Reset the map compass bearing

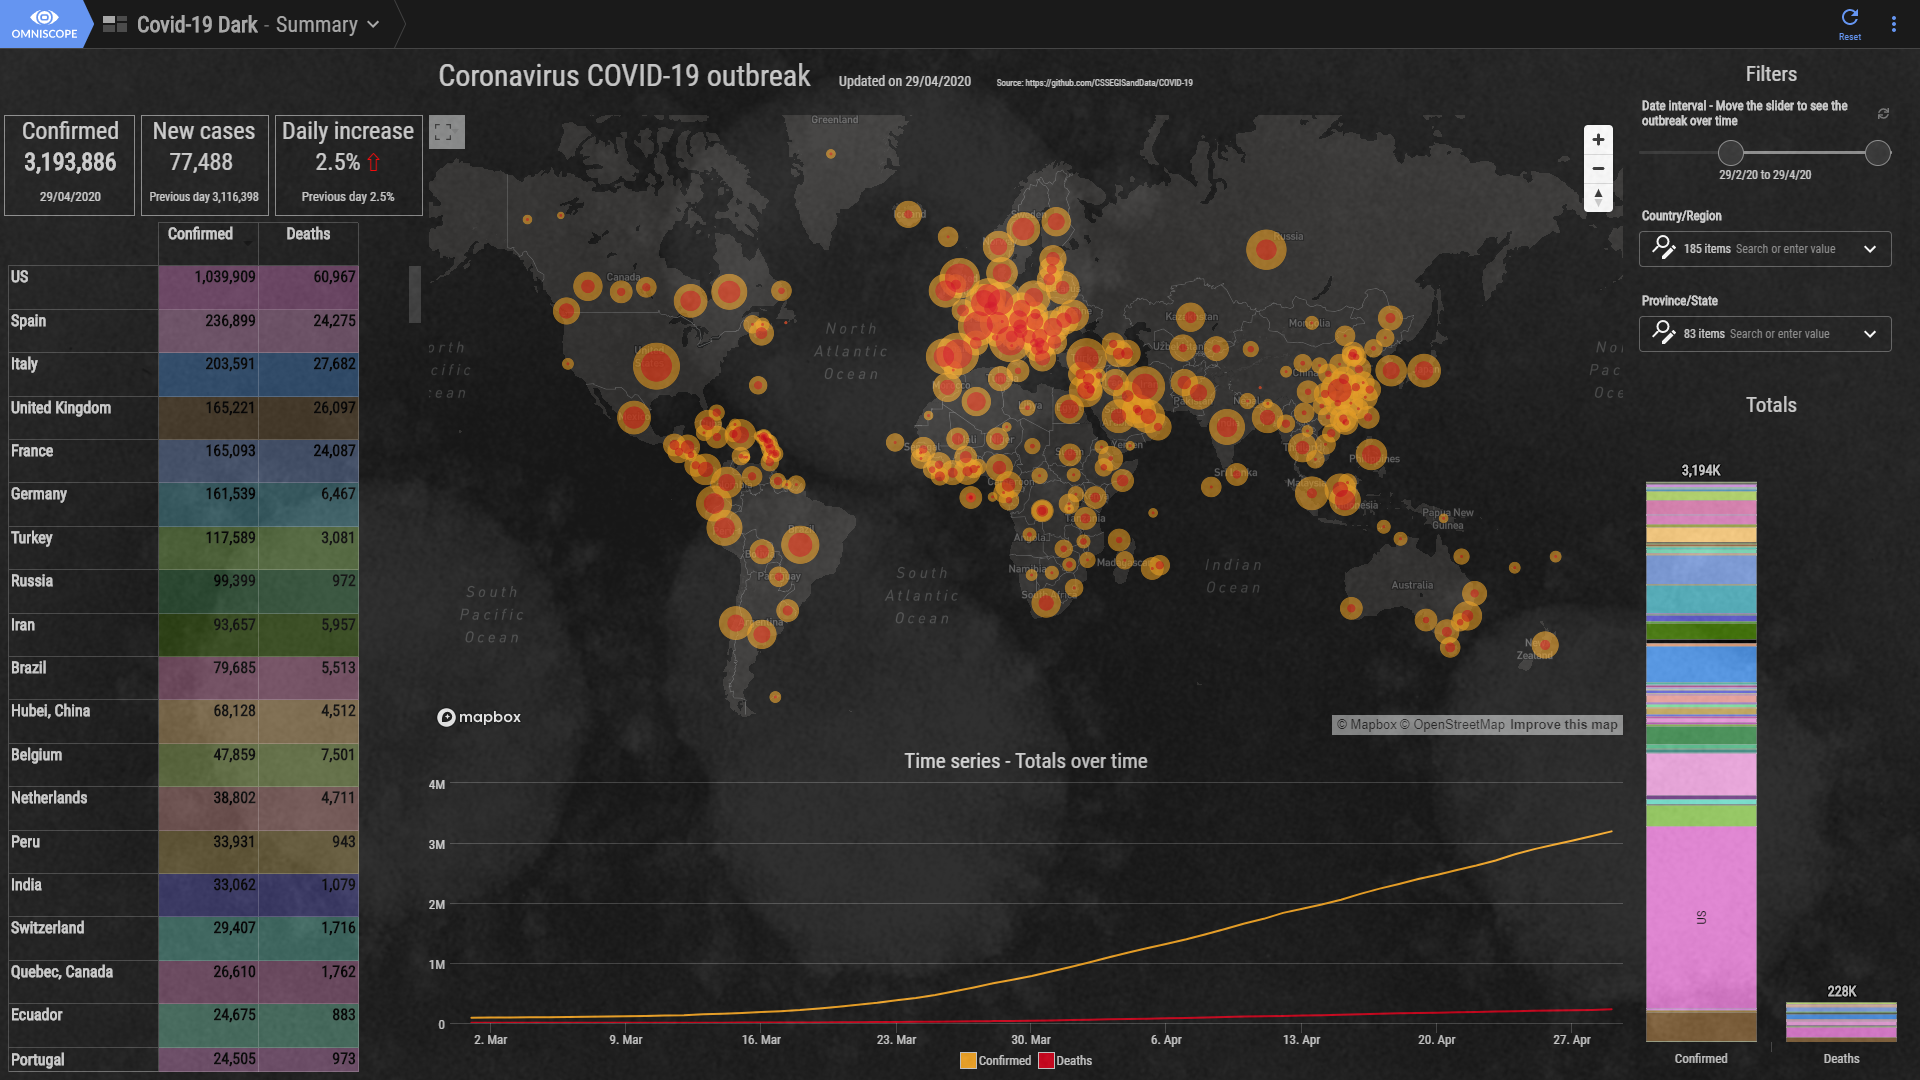[x=1597, y=197]
